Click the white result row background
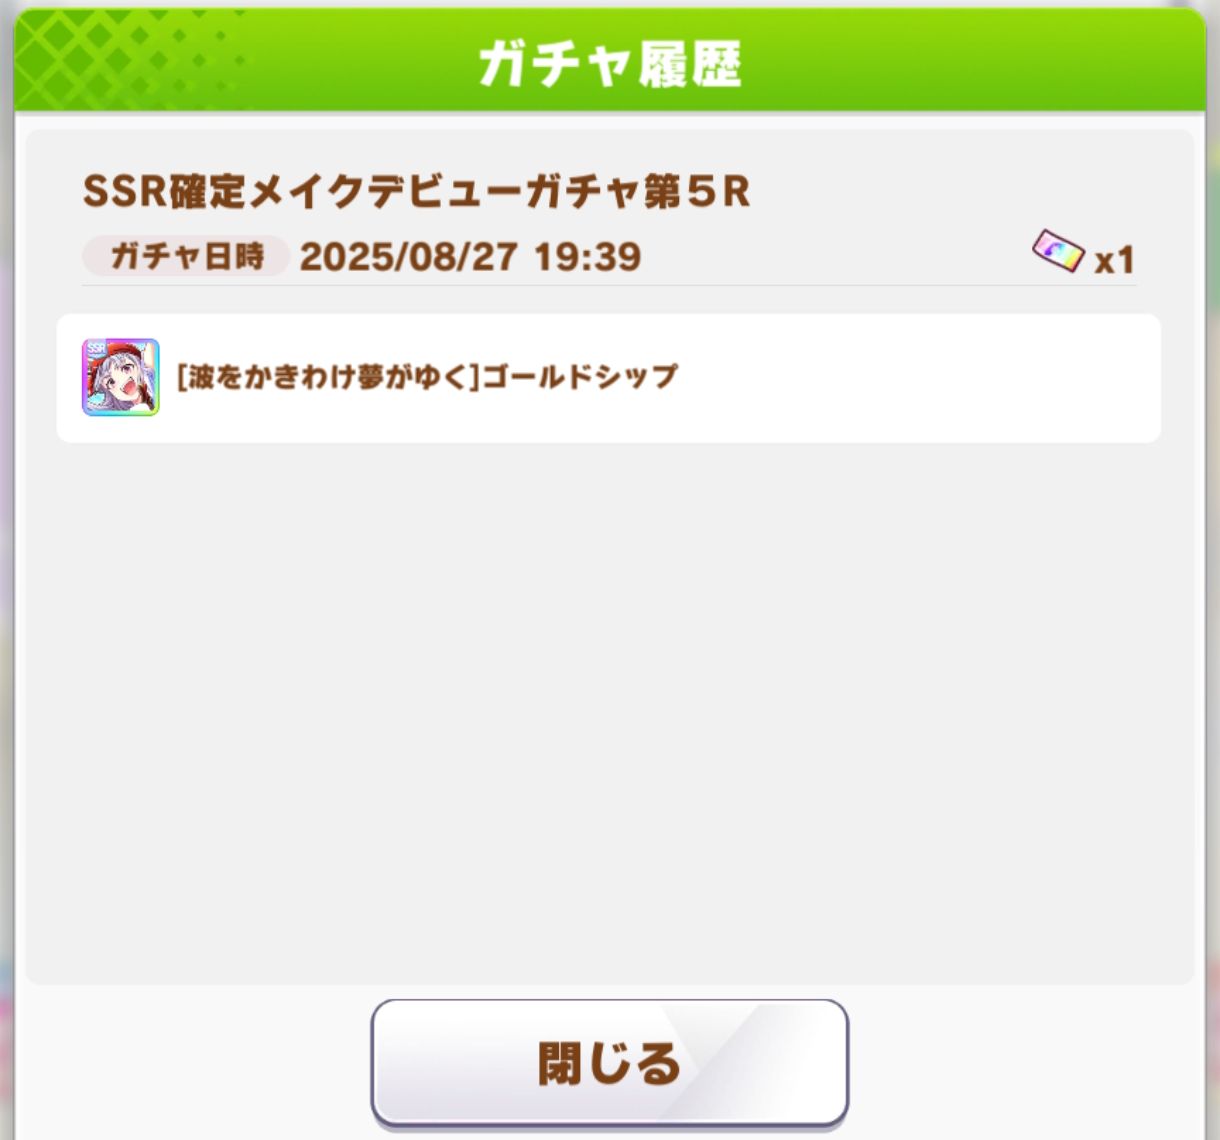This screenshot has height=1140, width=1220. pyautogui.click(x=609, y=378)
